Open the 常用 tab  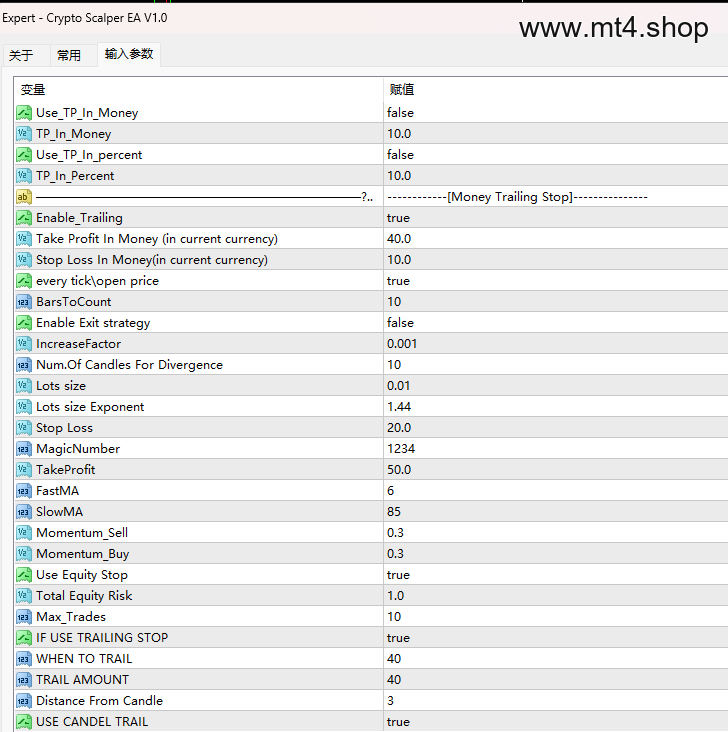point(69,56)
